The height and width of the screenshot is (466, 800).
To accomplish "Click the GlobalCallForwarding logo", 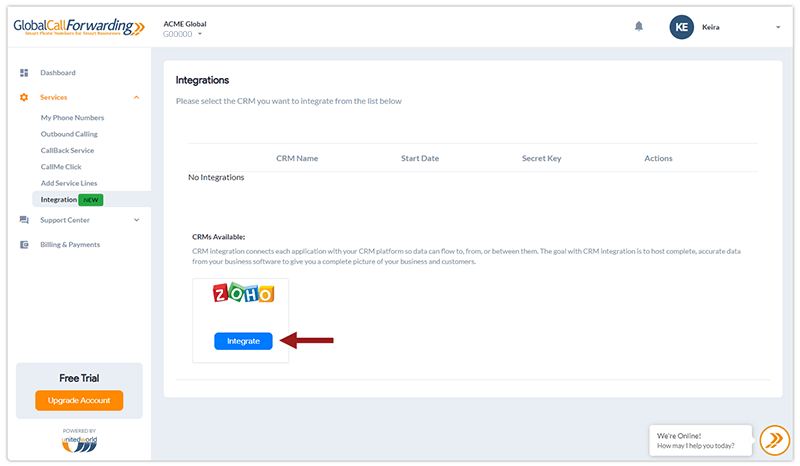I will [79, 27].
